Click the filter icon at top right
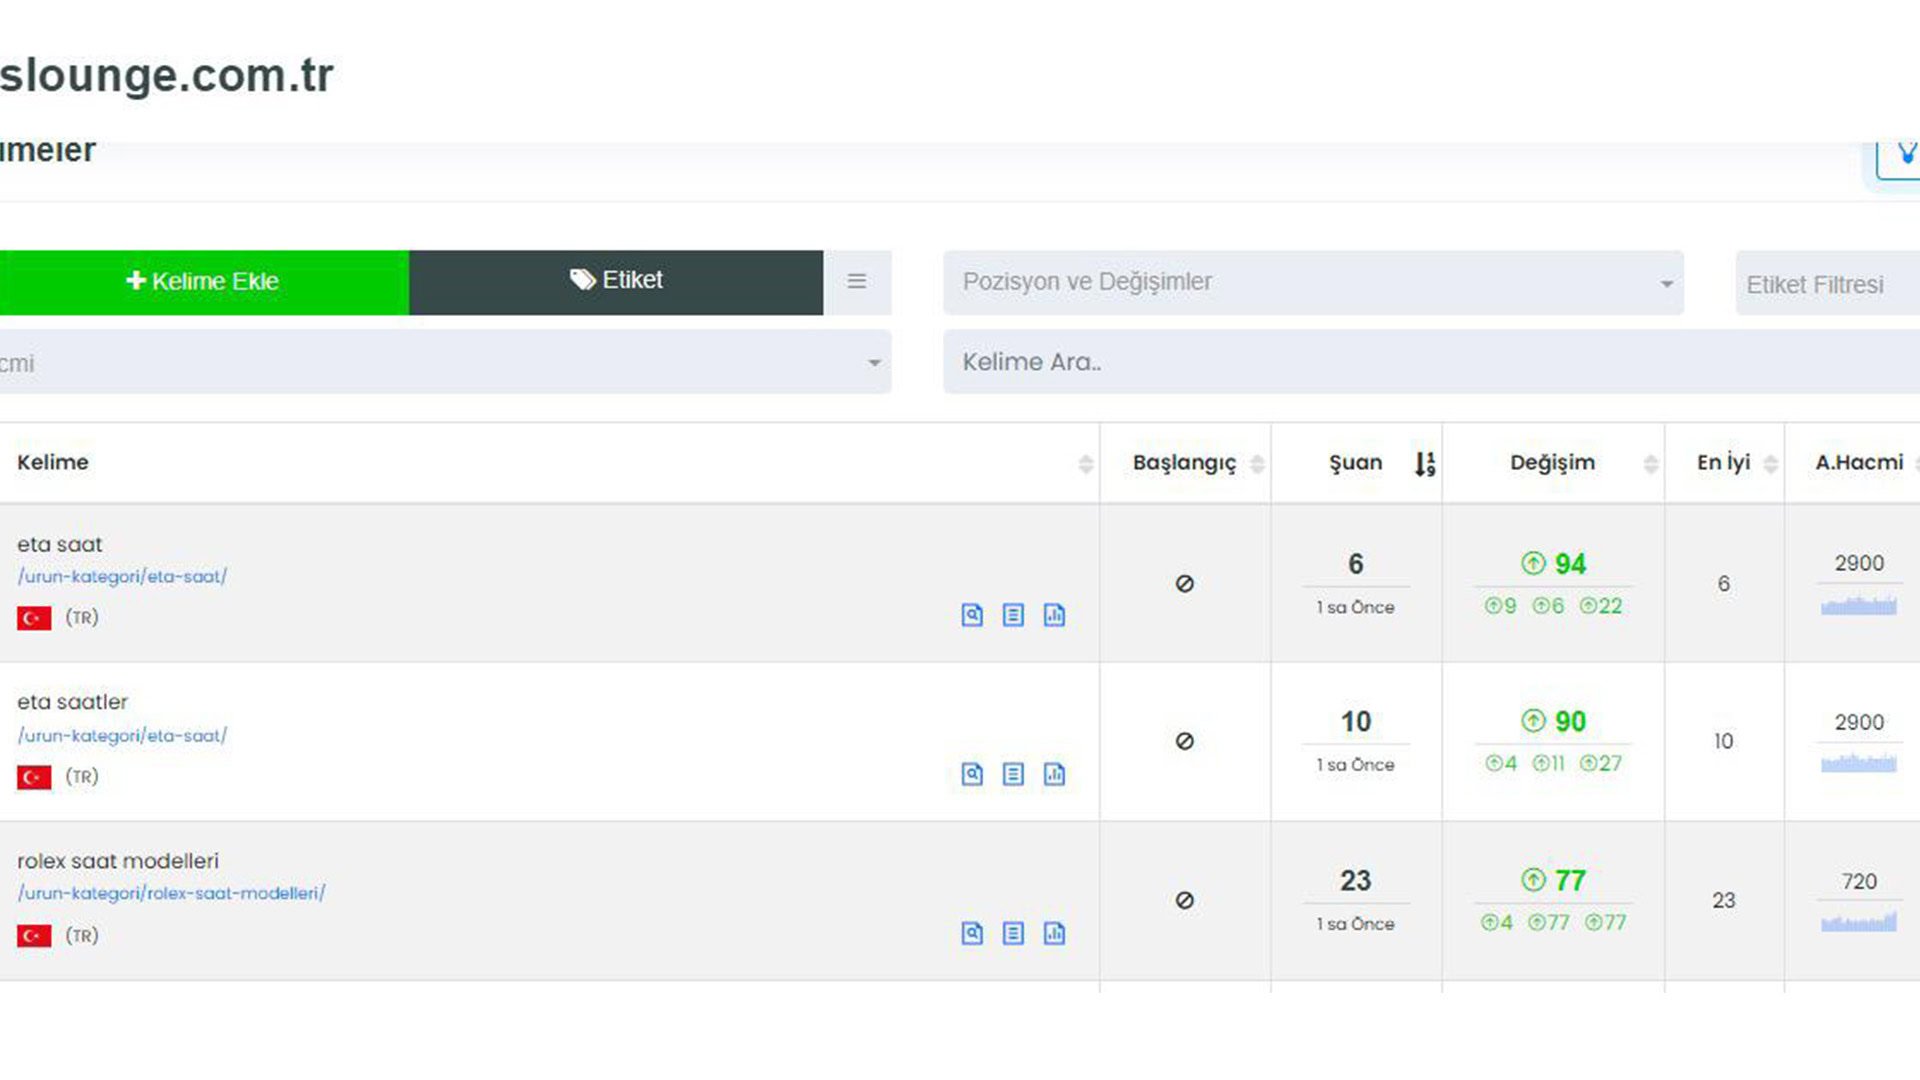 pyautogui.click(x=1905, y=155)
